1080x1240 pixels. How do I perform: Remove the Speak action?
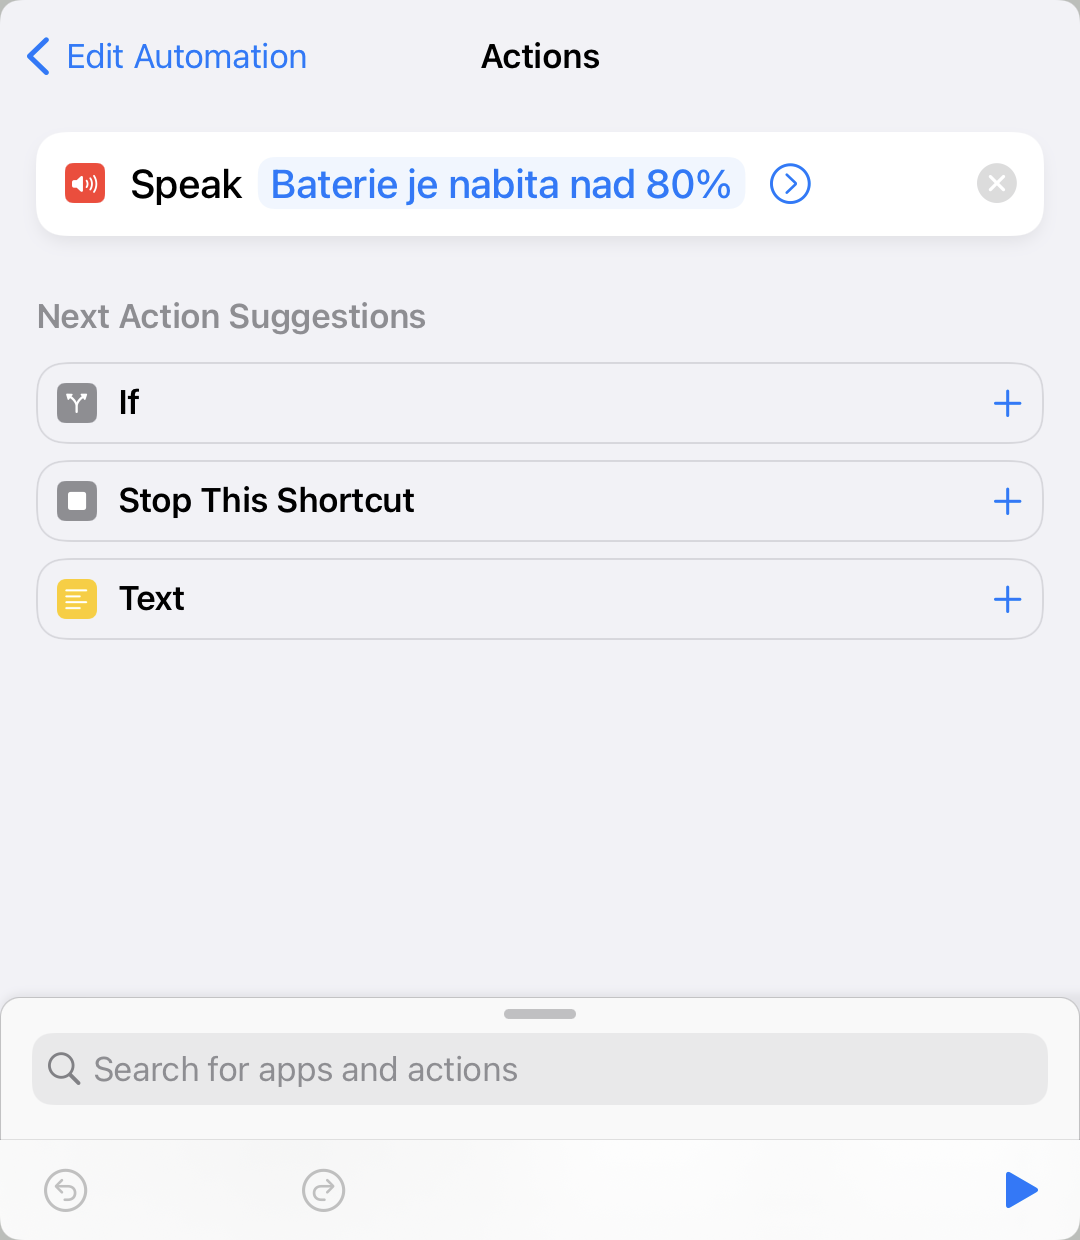click(996, 184)
